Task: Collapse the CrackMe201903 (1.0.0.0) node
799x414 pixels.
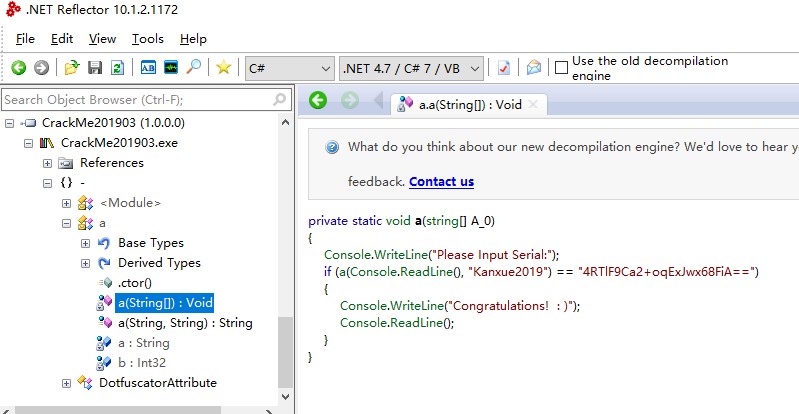Action: pos(9,123)
